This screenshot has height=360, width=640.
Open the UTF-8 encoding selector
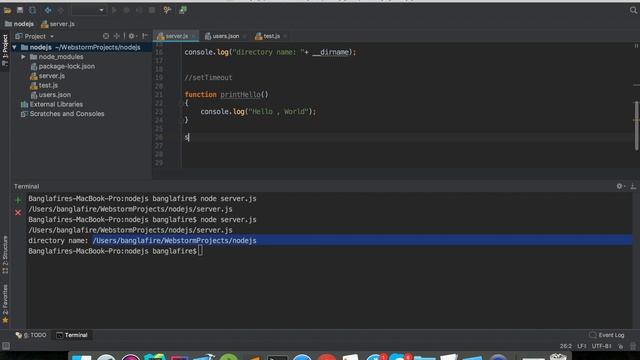602,346
